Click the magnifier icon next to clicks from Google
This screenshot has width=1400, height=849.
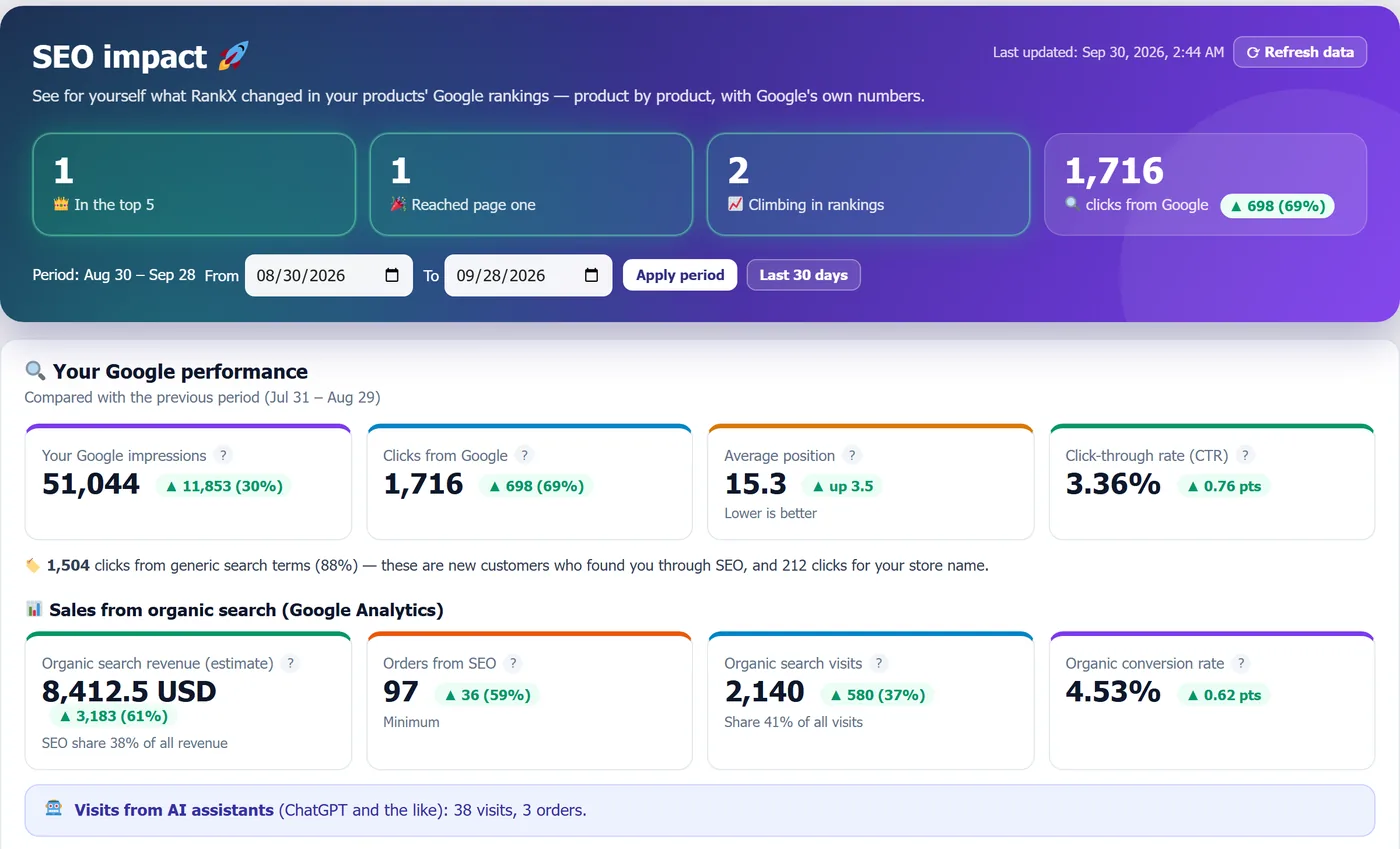(x=1072, y=203)
